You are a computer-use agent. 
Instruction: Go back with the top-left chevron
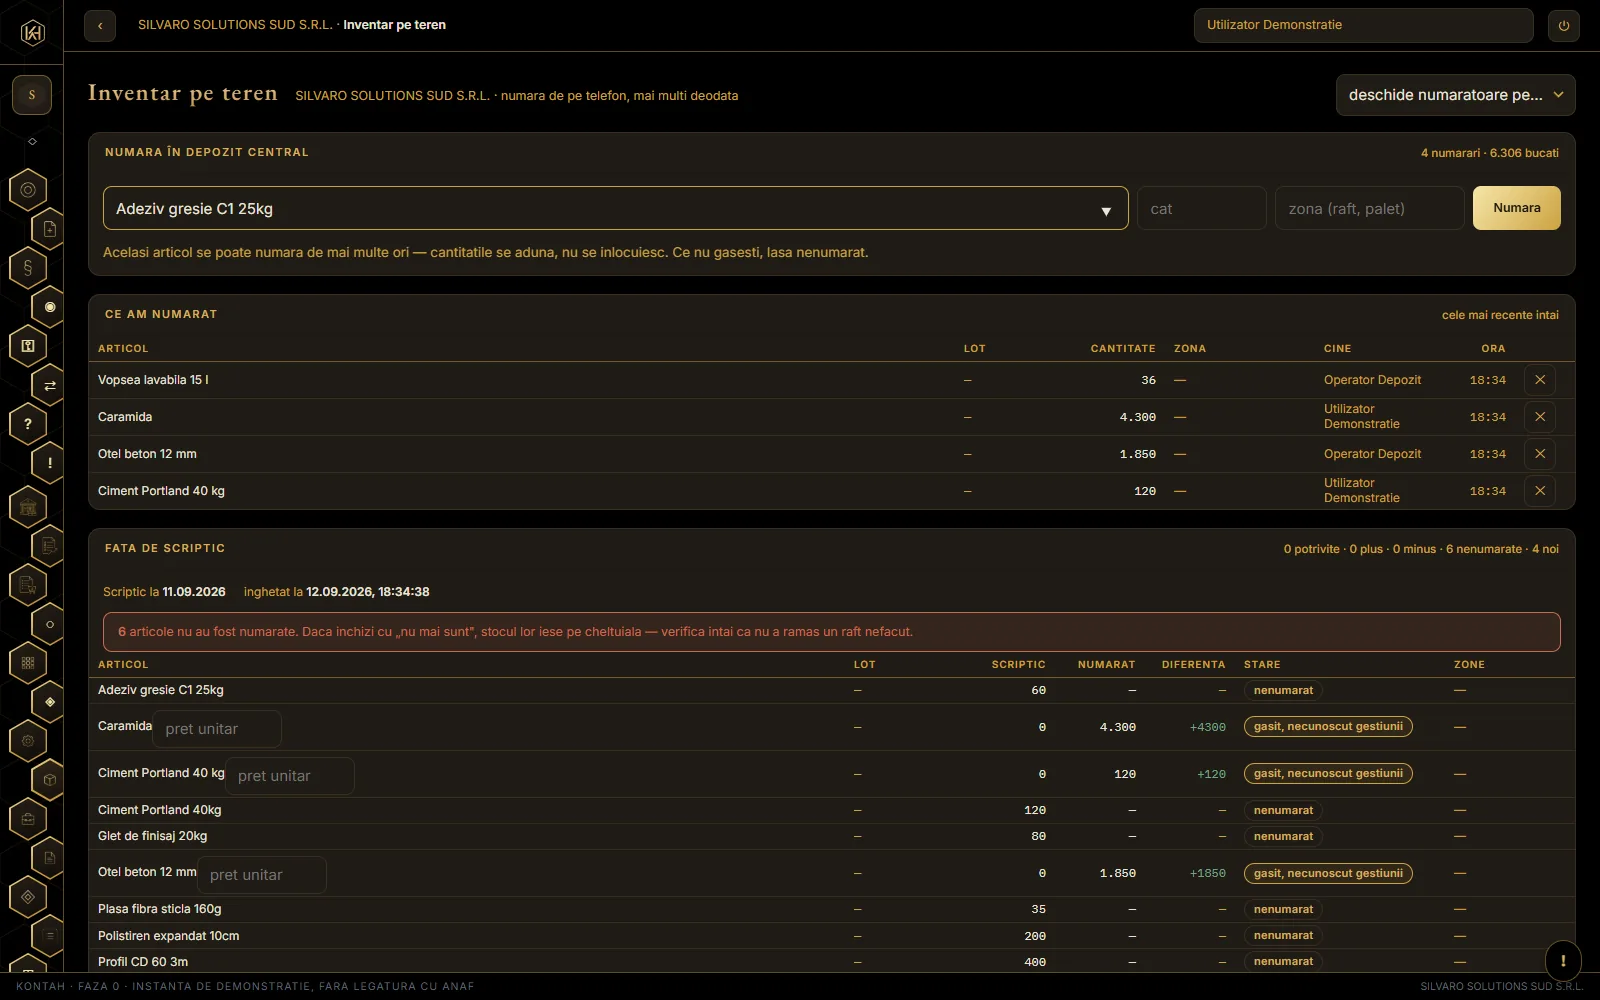click(x=100, y=26)
